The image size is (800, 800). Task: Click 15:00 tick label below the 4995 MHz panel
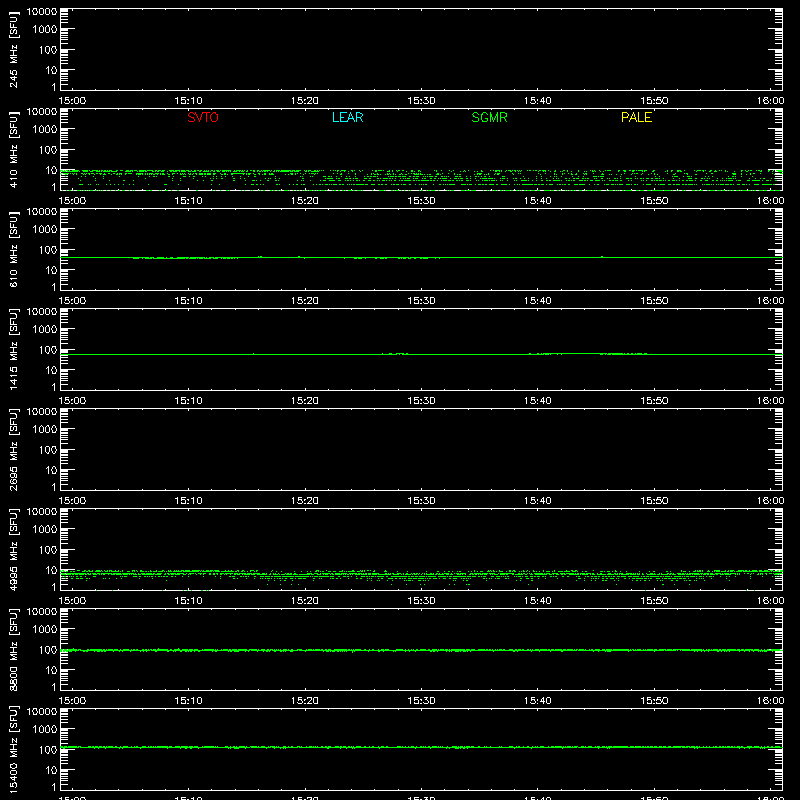click(72, 601)
